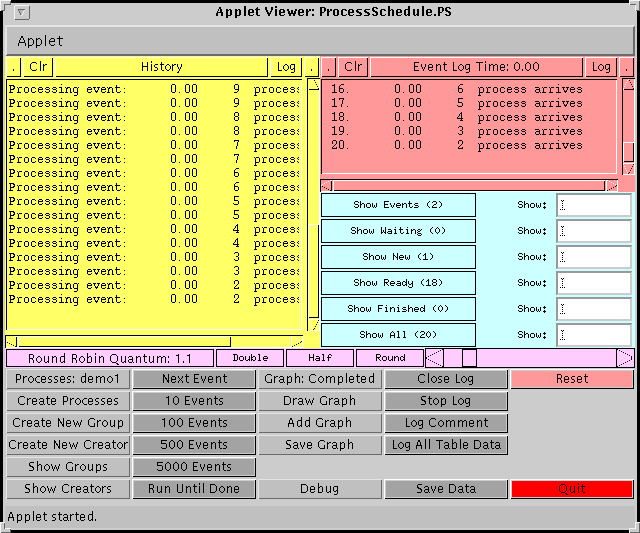Clear the Event Log with Clr button
Image resolution: width=640 pixels, height=533 pixels.
tap(354, 67)
